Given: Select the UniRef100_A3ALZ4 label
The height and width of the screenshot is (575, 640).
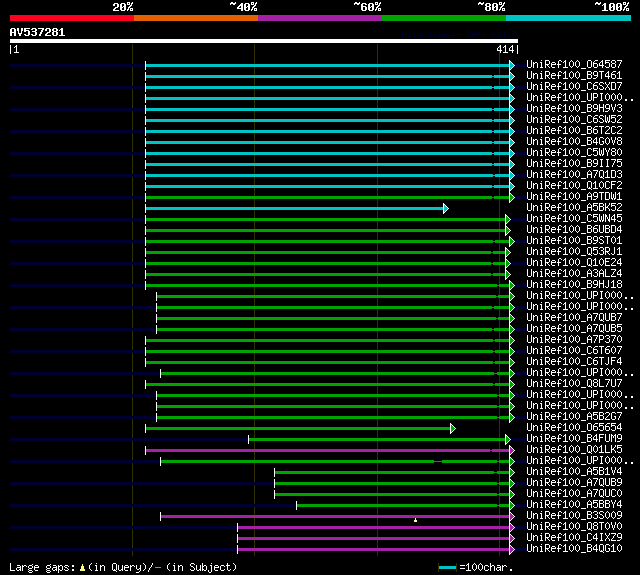Looking at the screenshot, I should click(x=574, y=274).
